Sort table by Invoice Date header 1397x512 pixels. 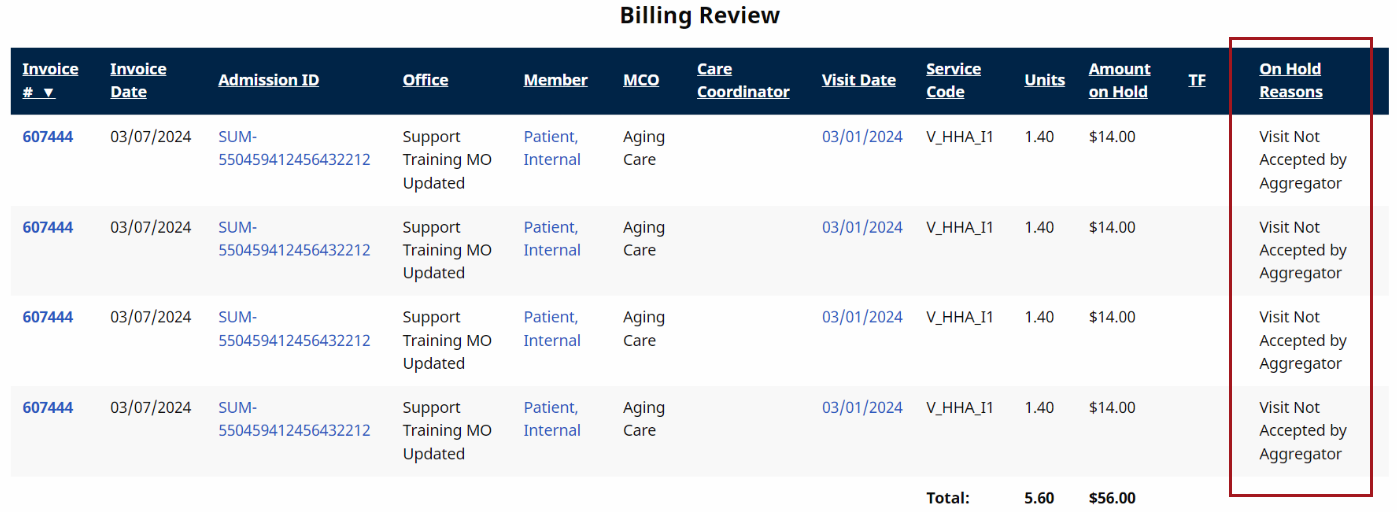pyautogui.click(x=138, y=80)
